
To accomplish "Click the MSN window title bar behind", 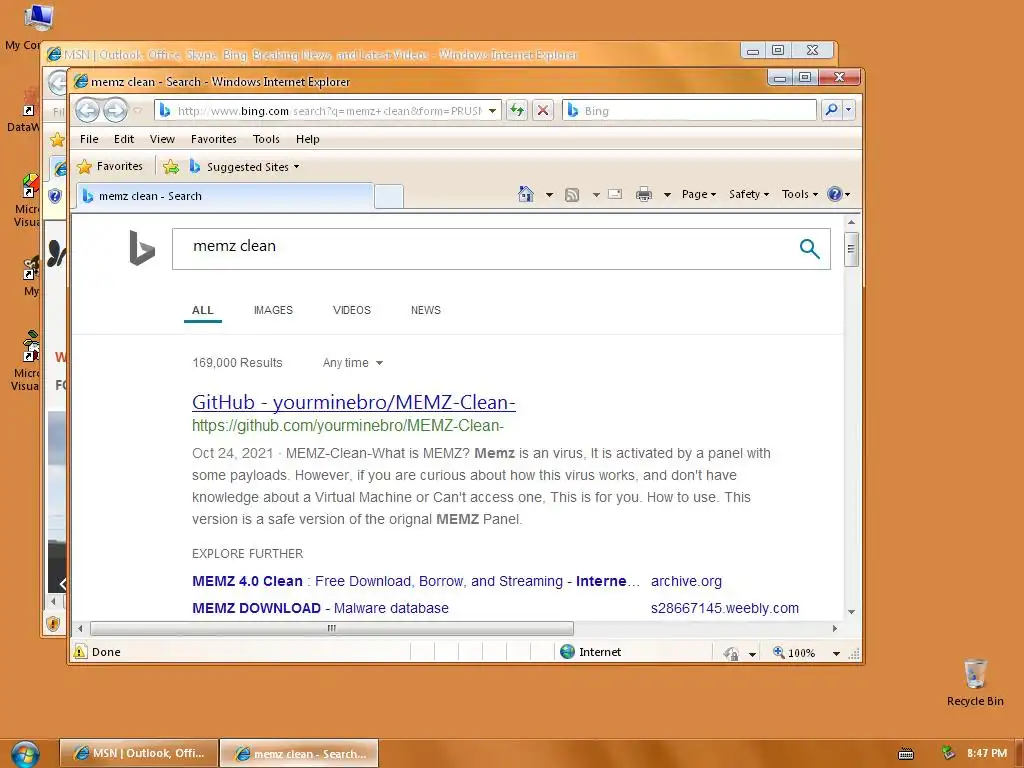I will (392, 54).
